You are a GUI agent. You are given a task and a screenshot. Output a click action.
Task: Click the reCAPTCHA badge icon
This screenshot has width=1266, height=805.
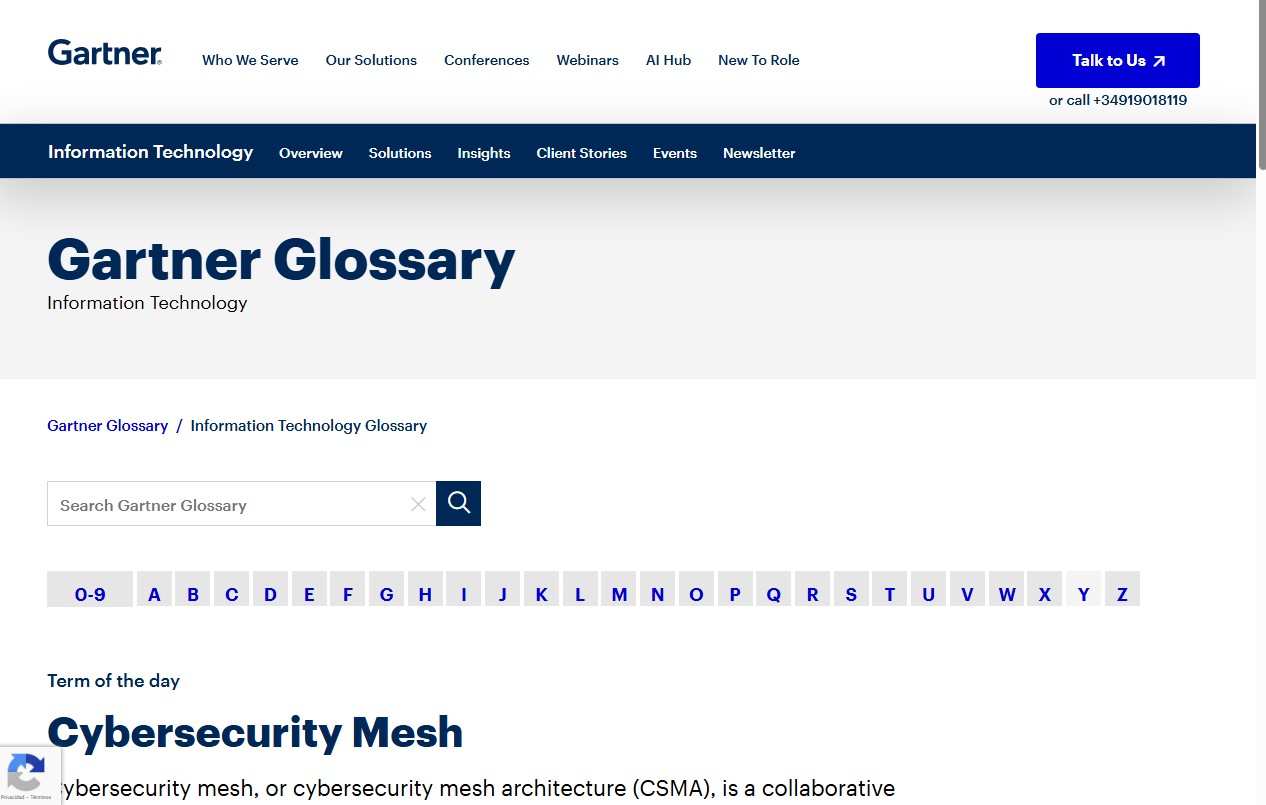(x=26, y=773)
